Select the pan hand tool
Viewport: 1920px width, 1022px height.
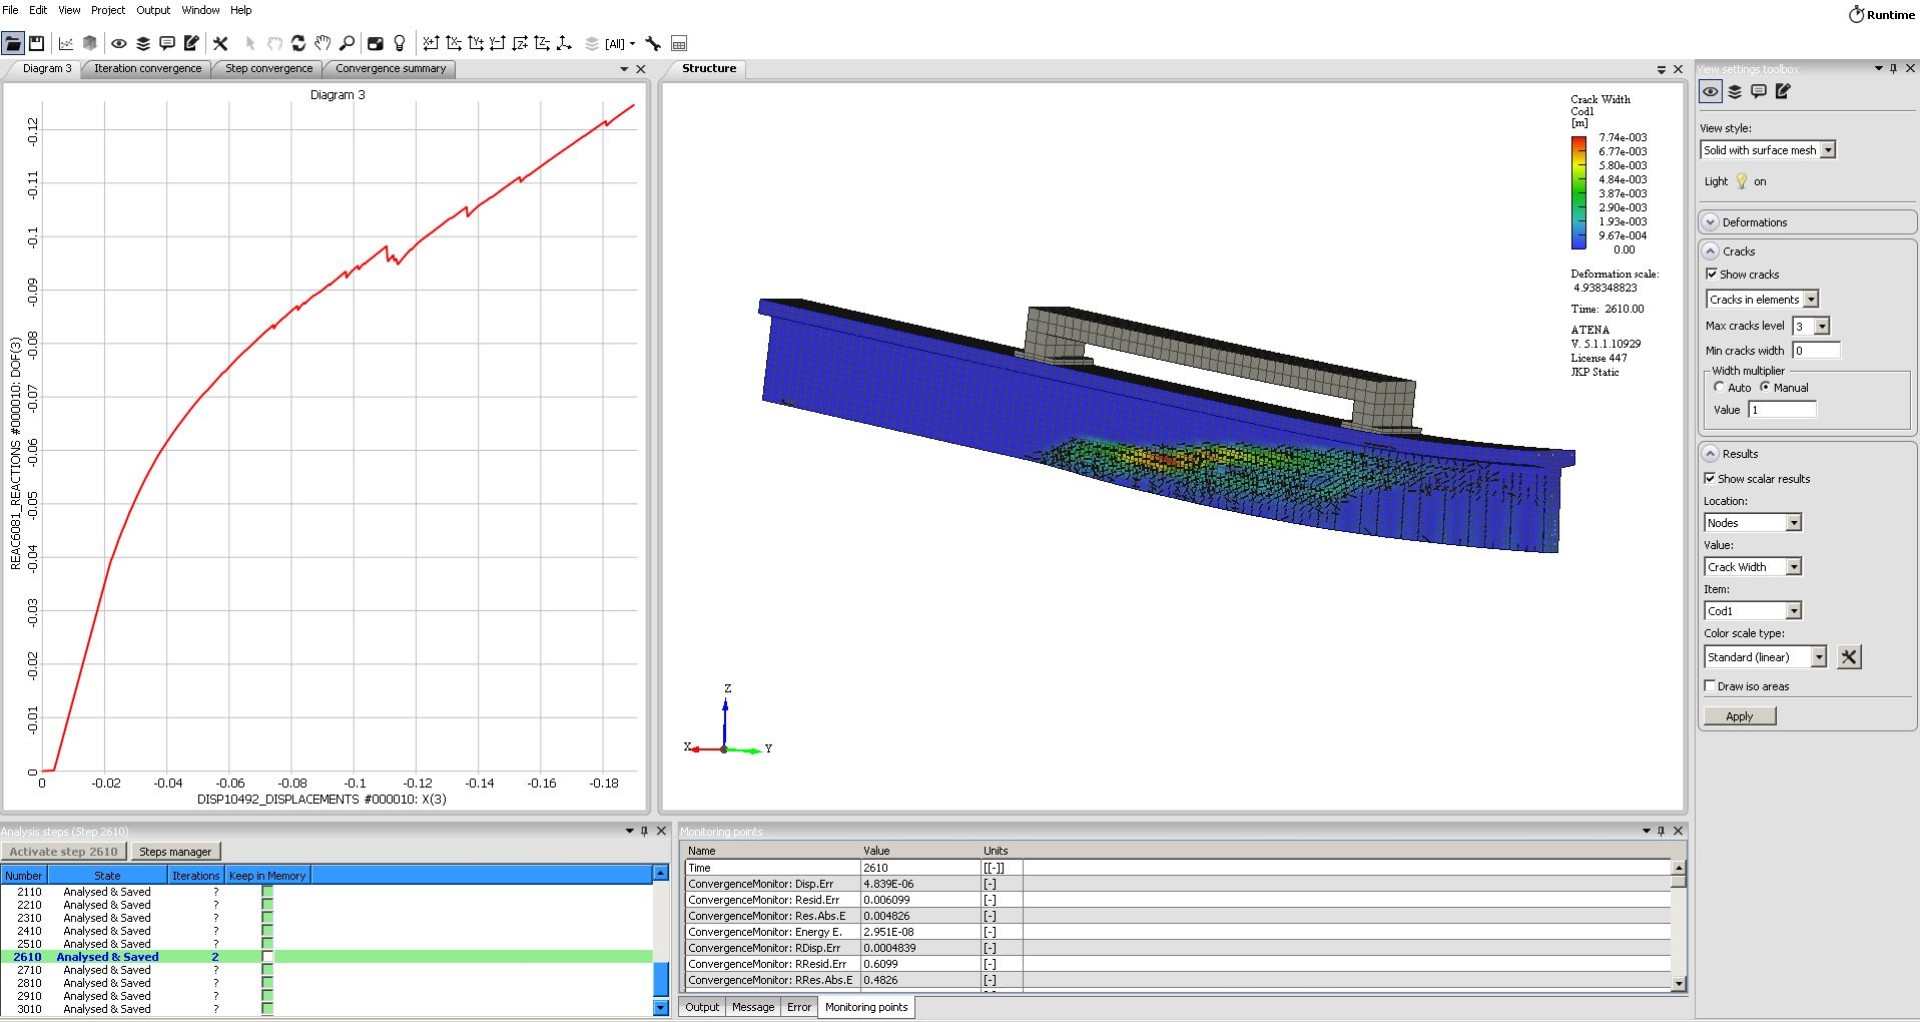[x=322, y=43]
